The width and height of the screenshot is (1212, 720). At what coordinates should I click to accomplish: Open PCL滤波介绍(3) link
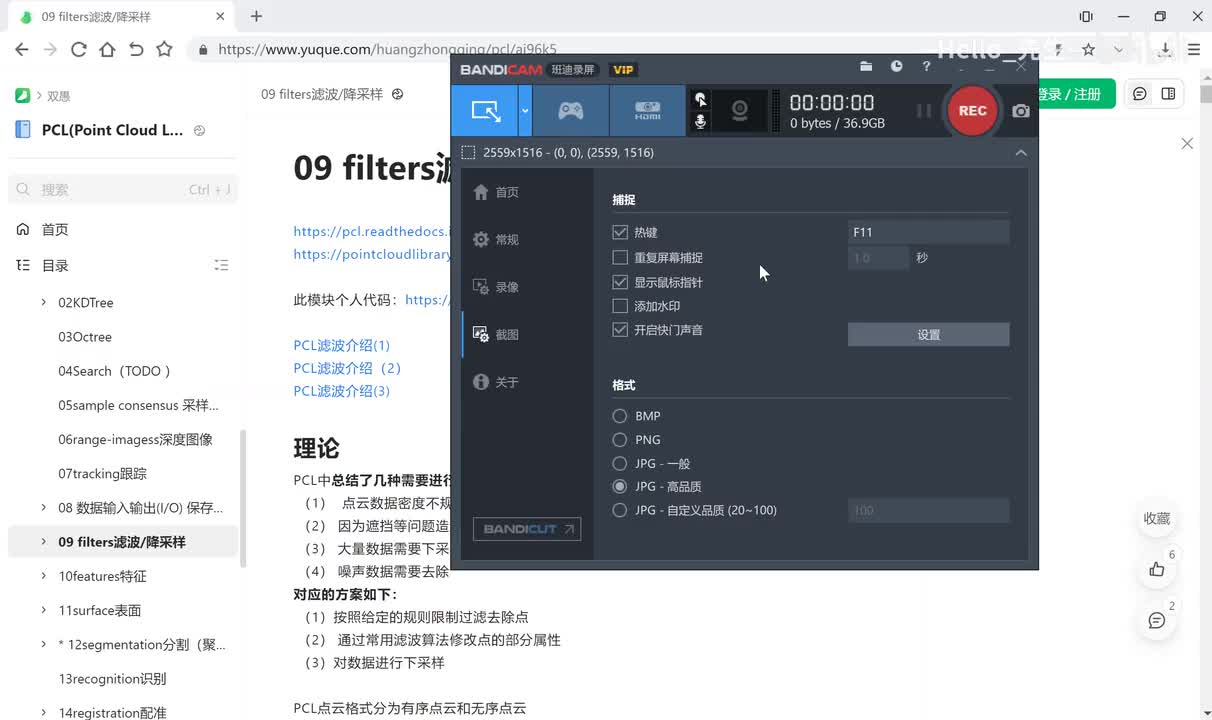341,391
